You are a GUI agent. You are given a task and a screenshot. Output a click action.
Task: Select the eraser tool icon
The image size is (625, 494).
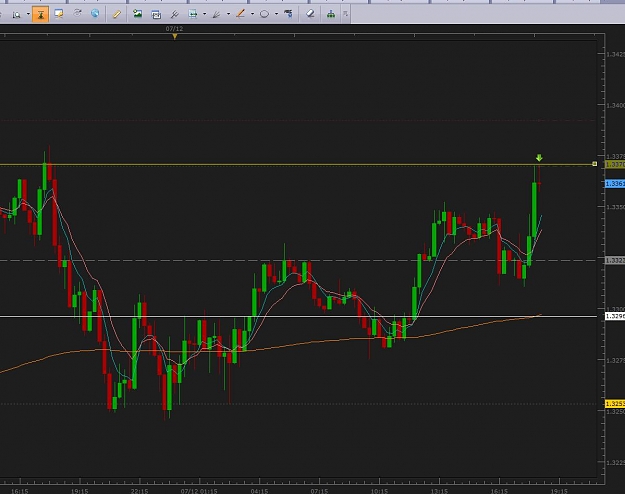310,14
